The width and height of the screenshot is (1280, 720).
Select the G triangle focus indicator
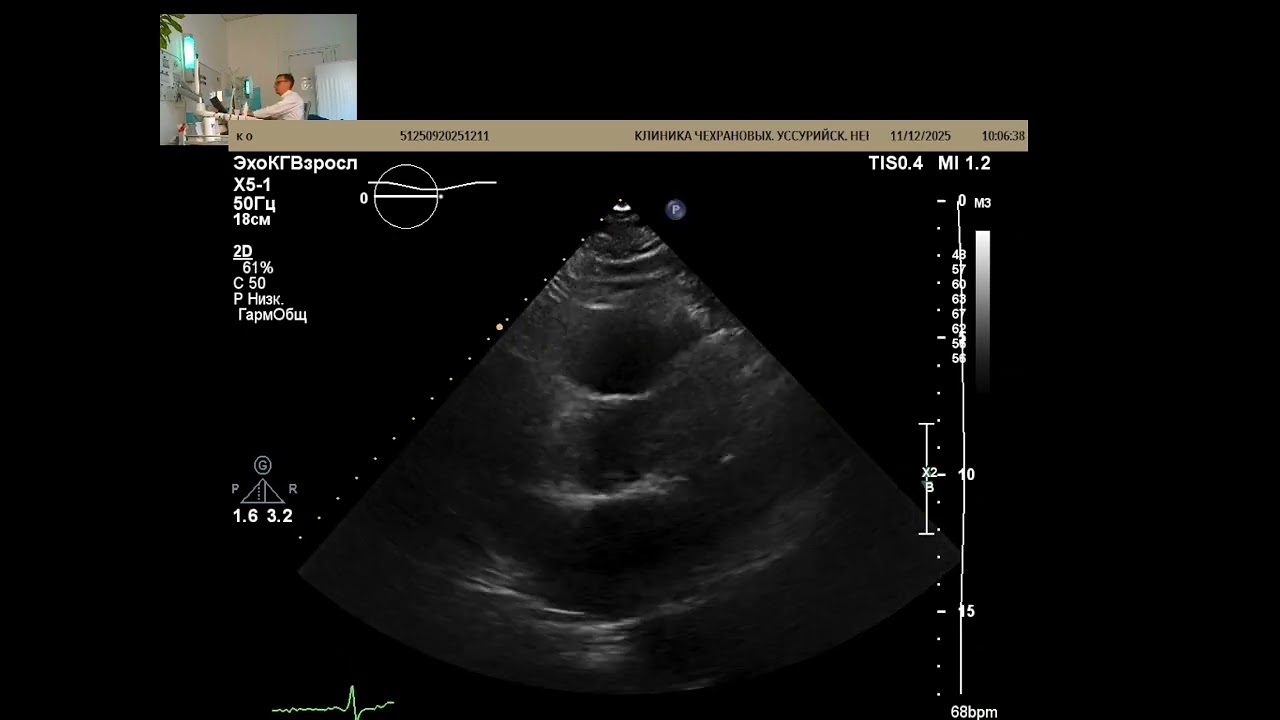click(x=263, y=482)
